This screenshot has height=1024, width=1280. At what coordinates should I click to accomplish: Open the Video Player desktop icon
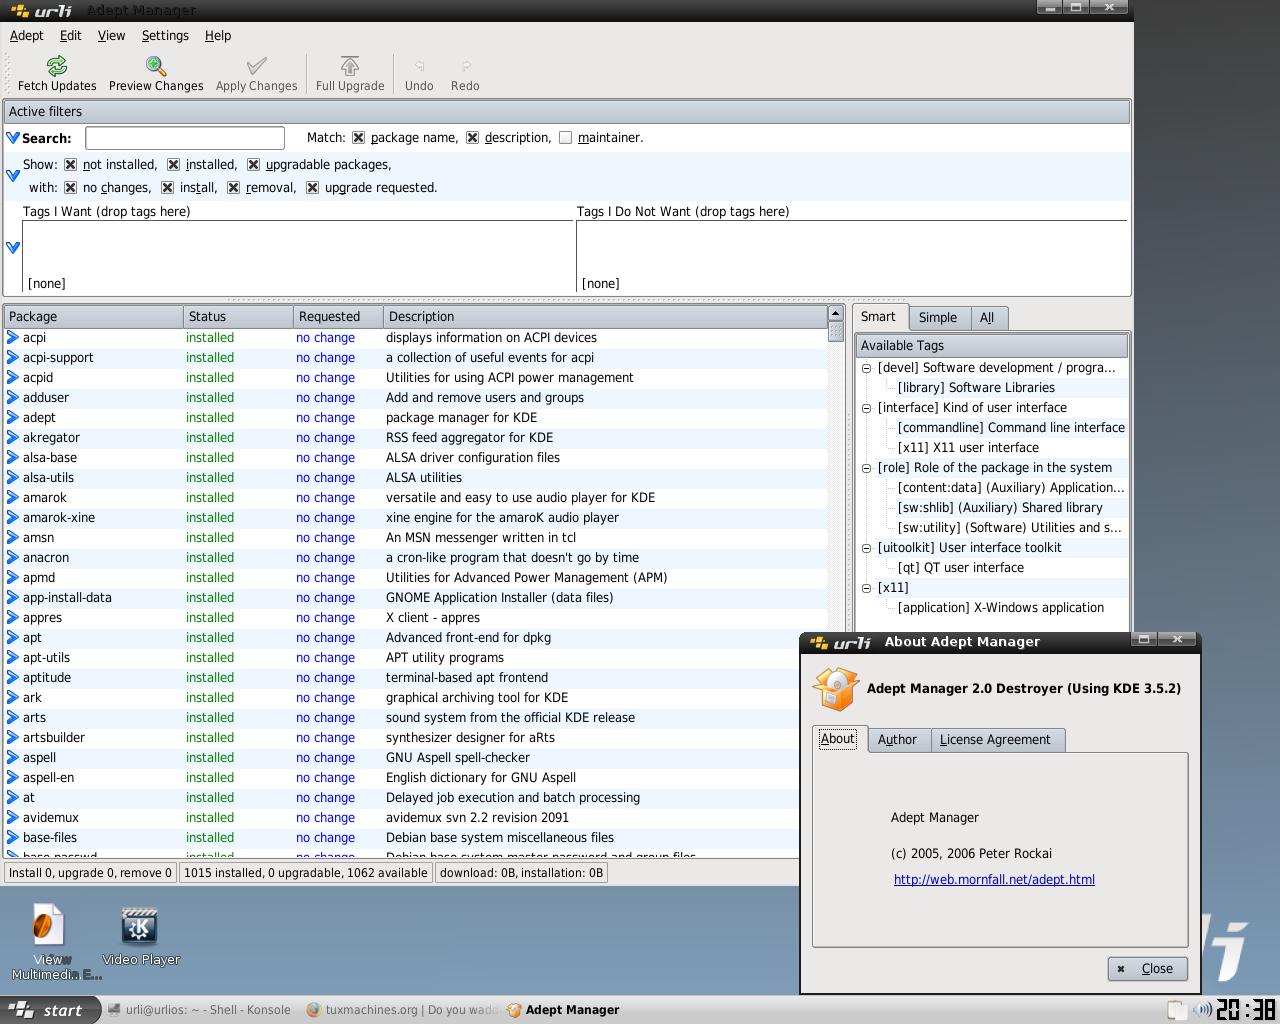(139, 925)
